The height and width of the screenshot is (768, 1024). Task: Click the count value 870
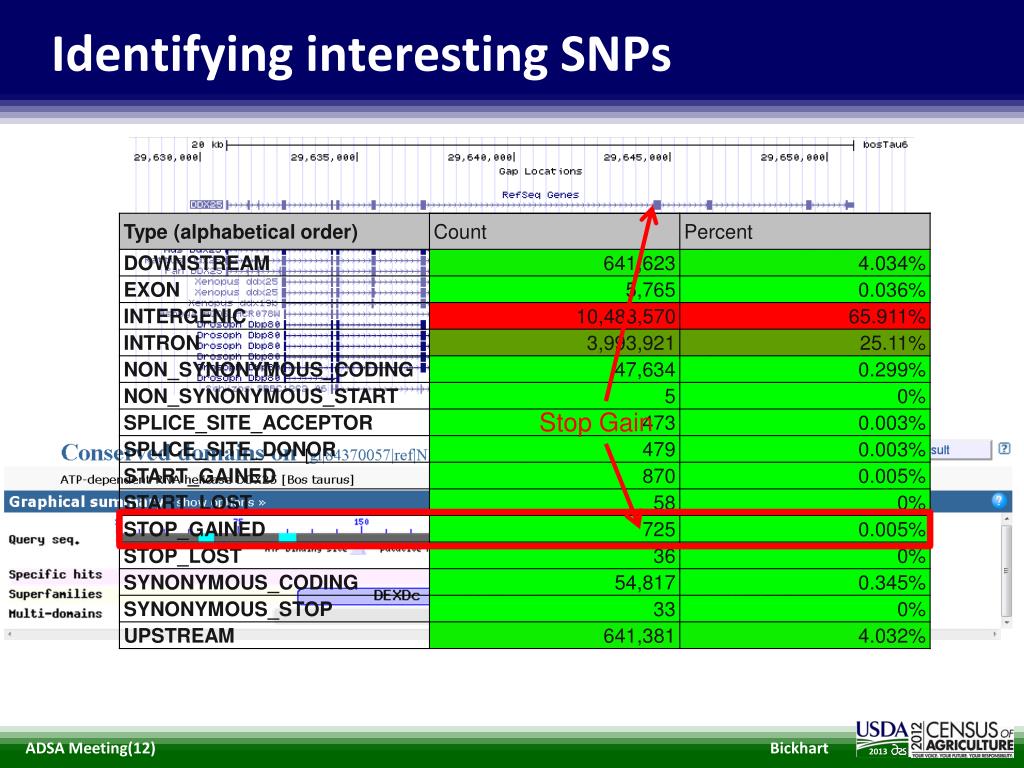[658, 476]
